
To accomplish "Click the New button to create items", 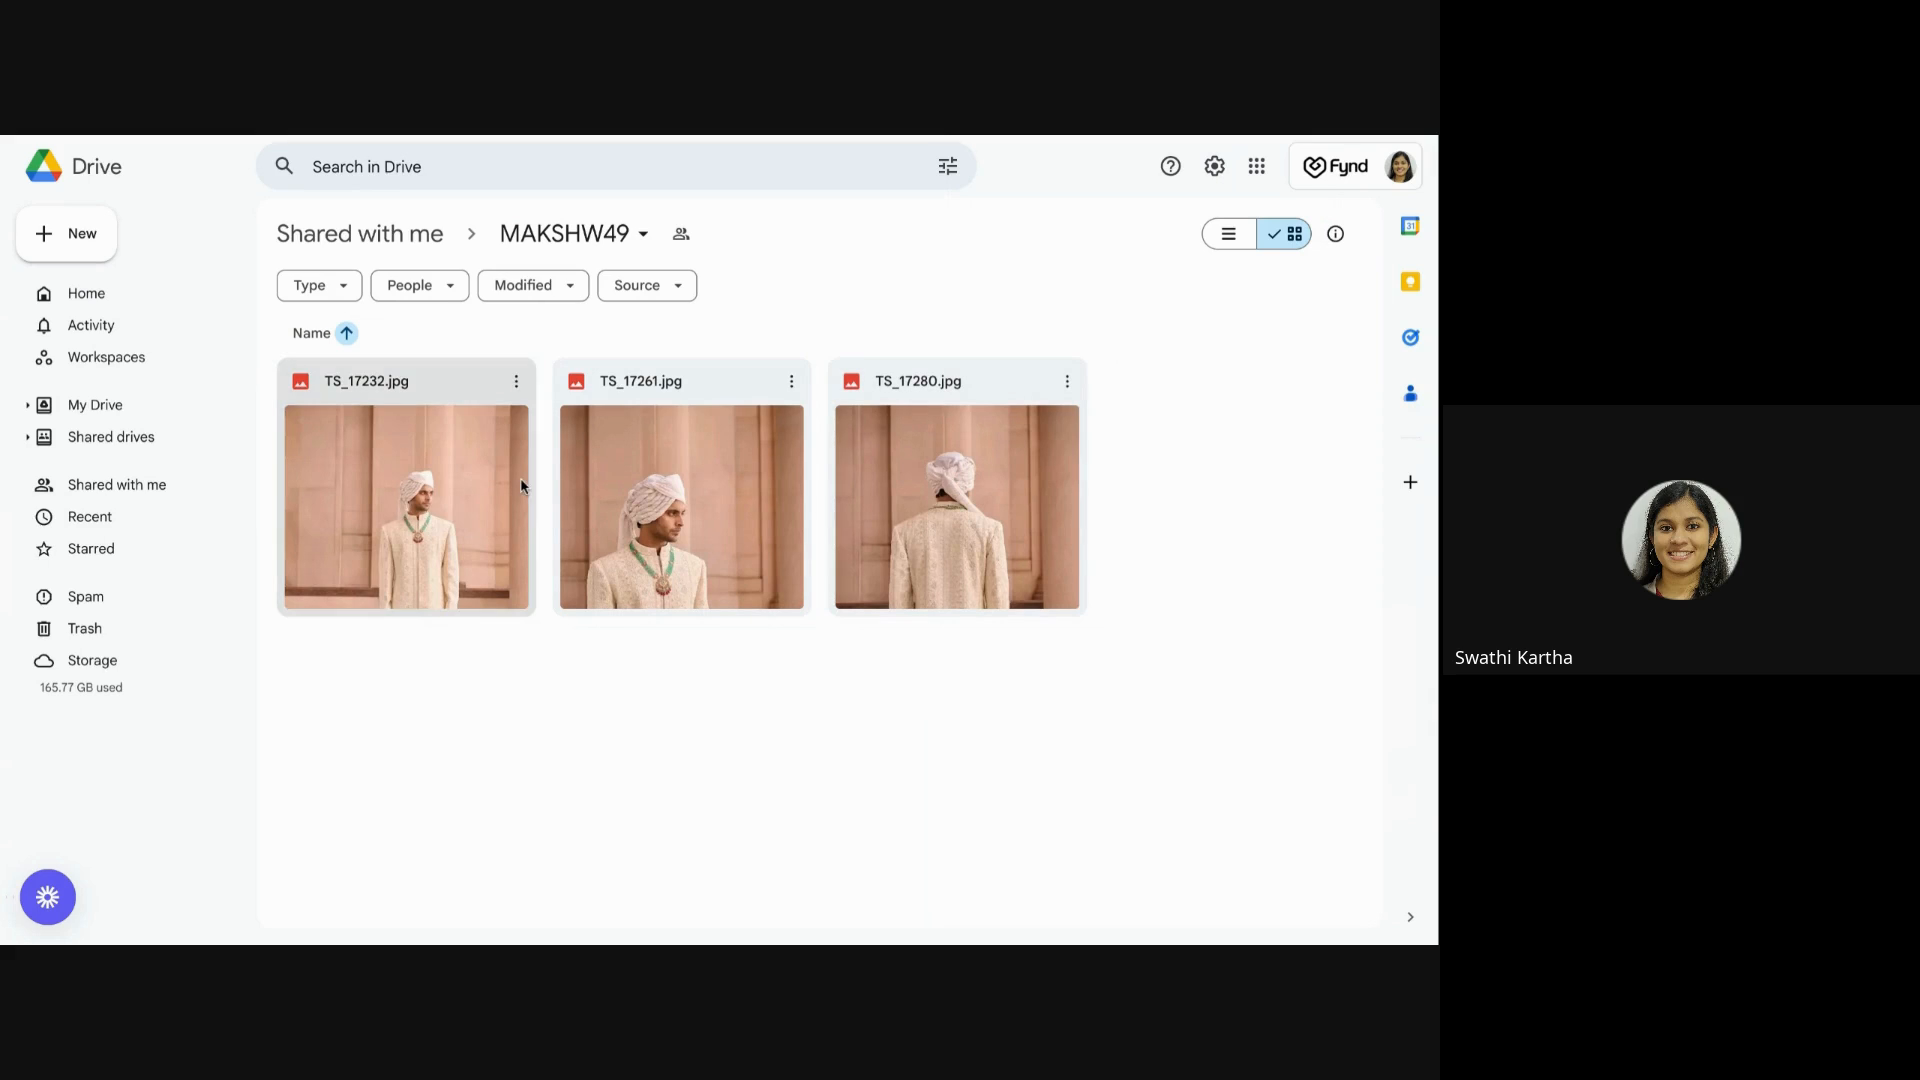I will 65,233.
